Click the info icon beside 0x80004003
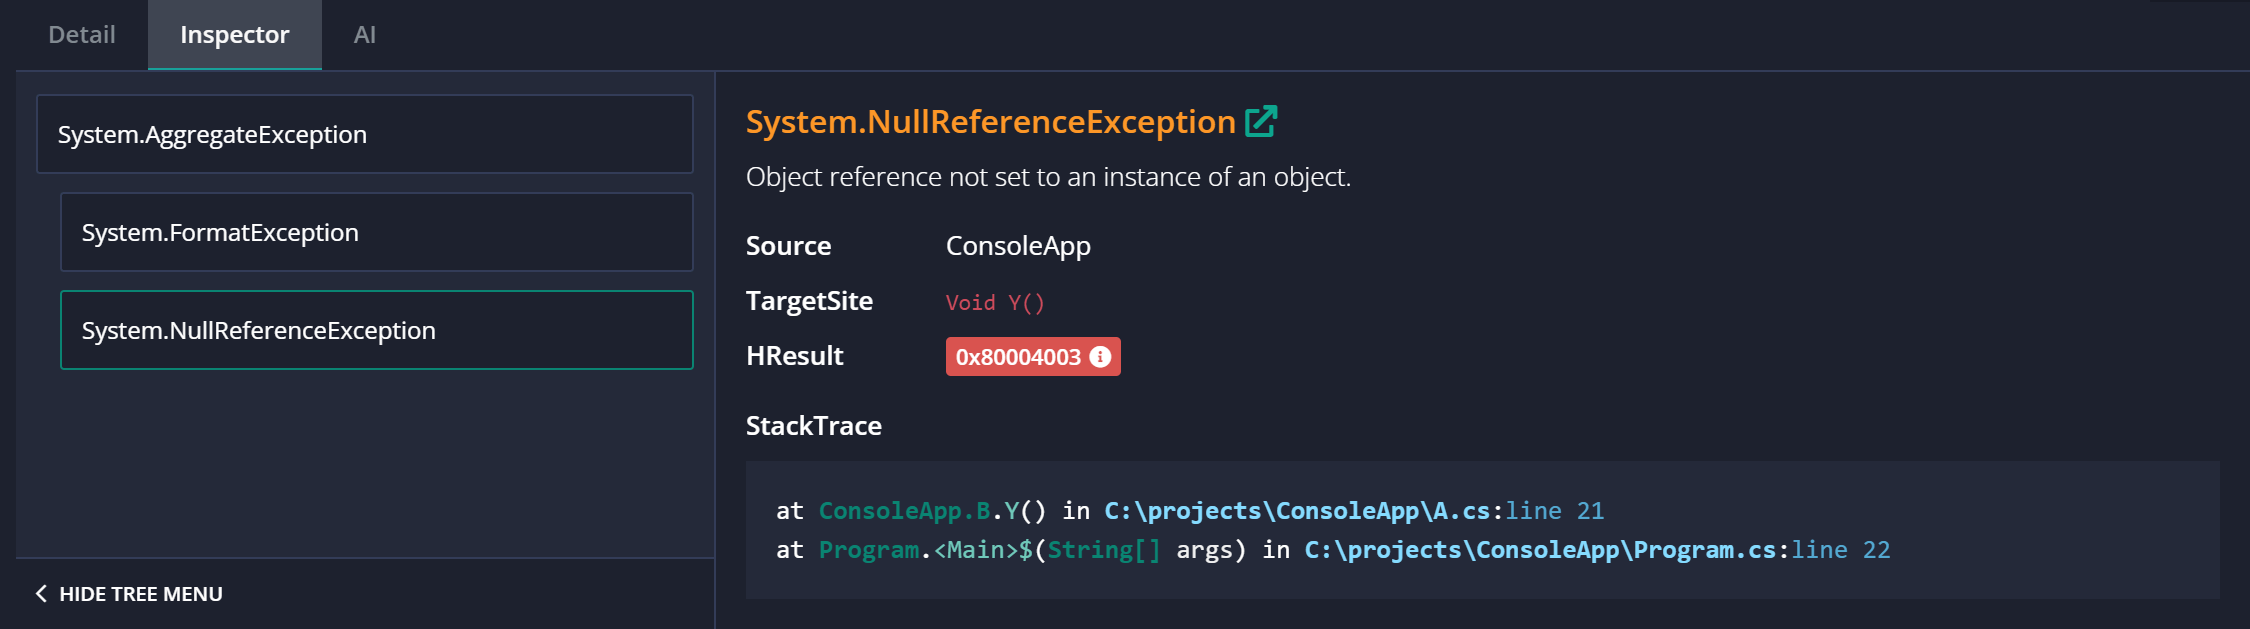Image resolution: width=2250 pixels, height=629 pixels. coord(1100,355)
